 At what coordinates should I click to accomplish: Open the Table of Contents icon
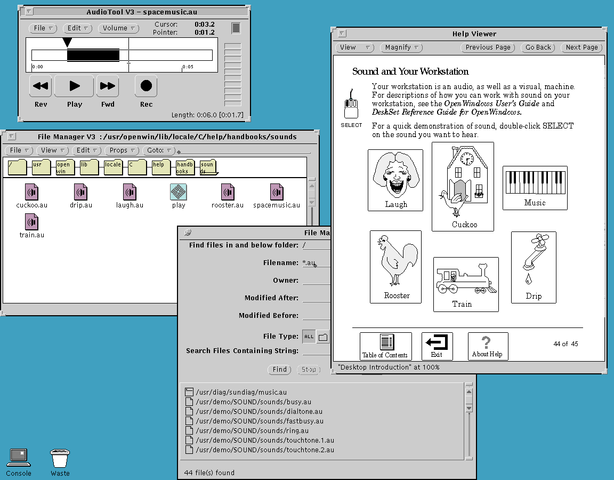tap(386, 346)
